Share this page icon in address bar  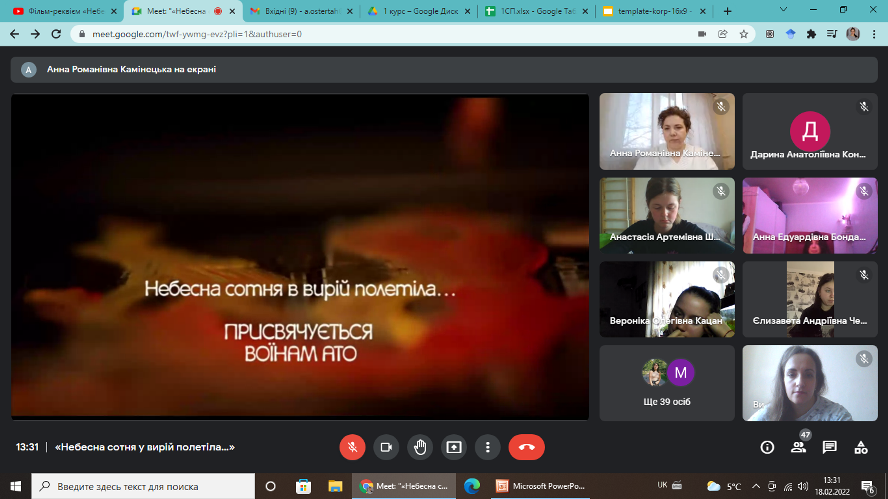[723, 34]
